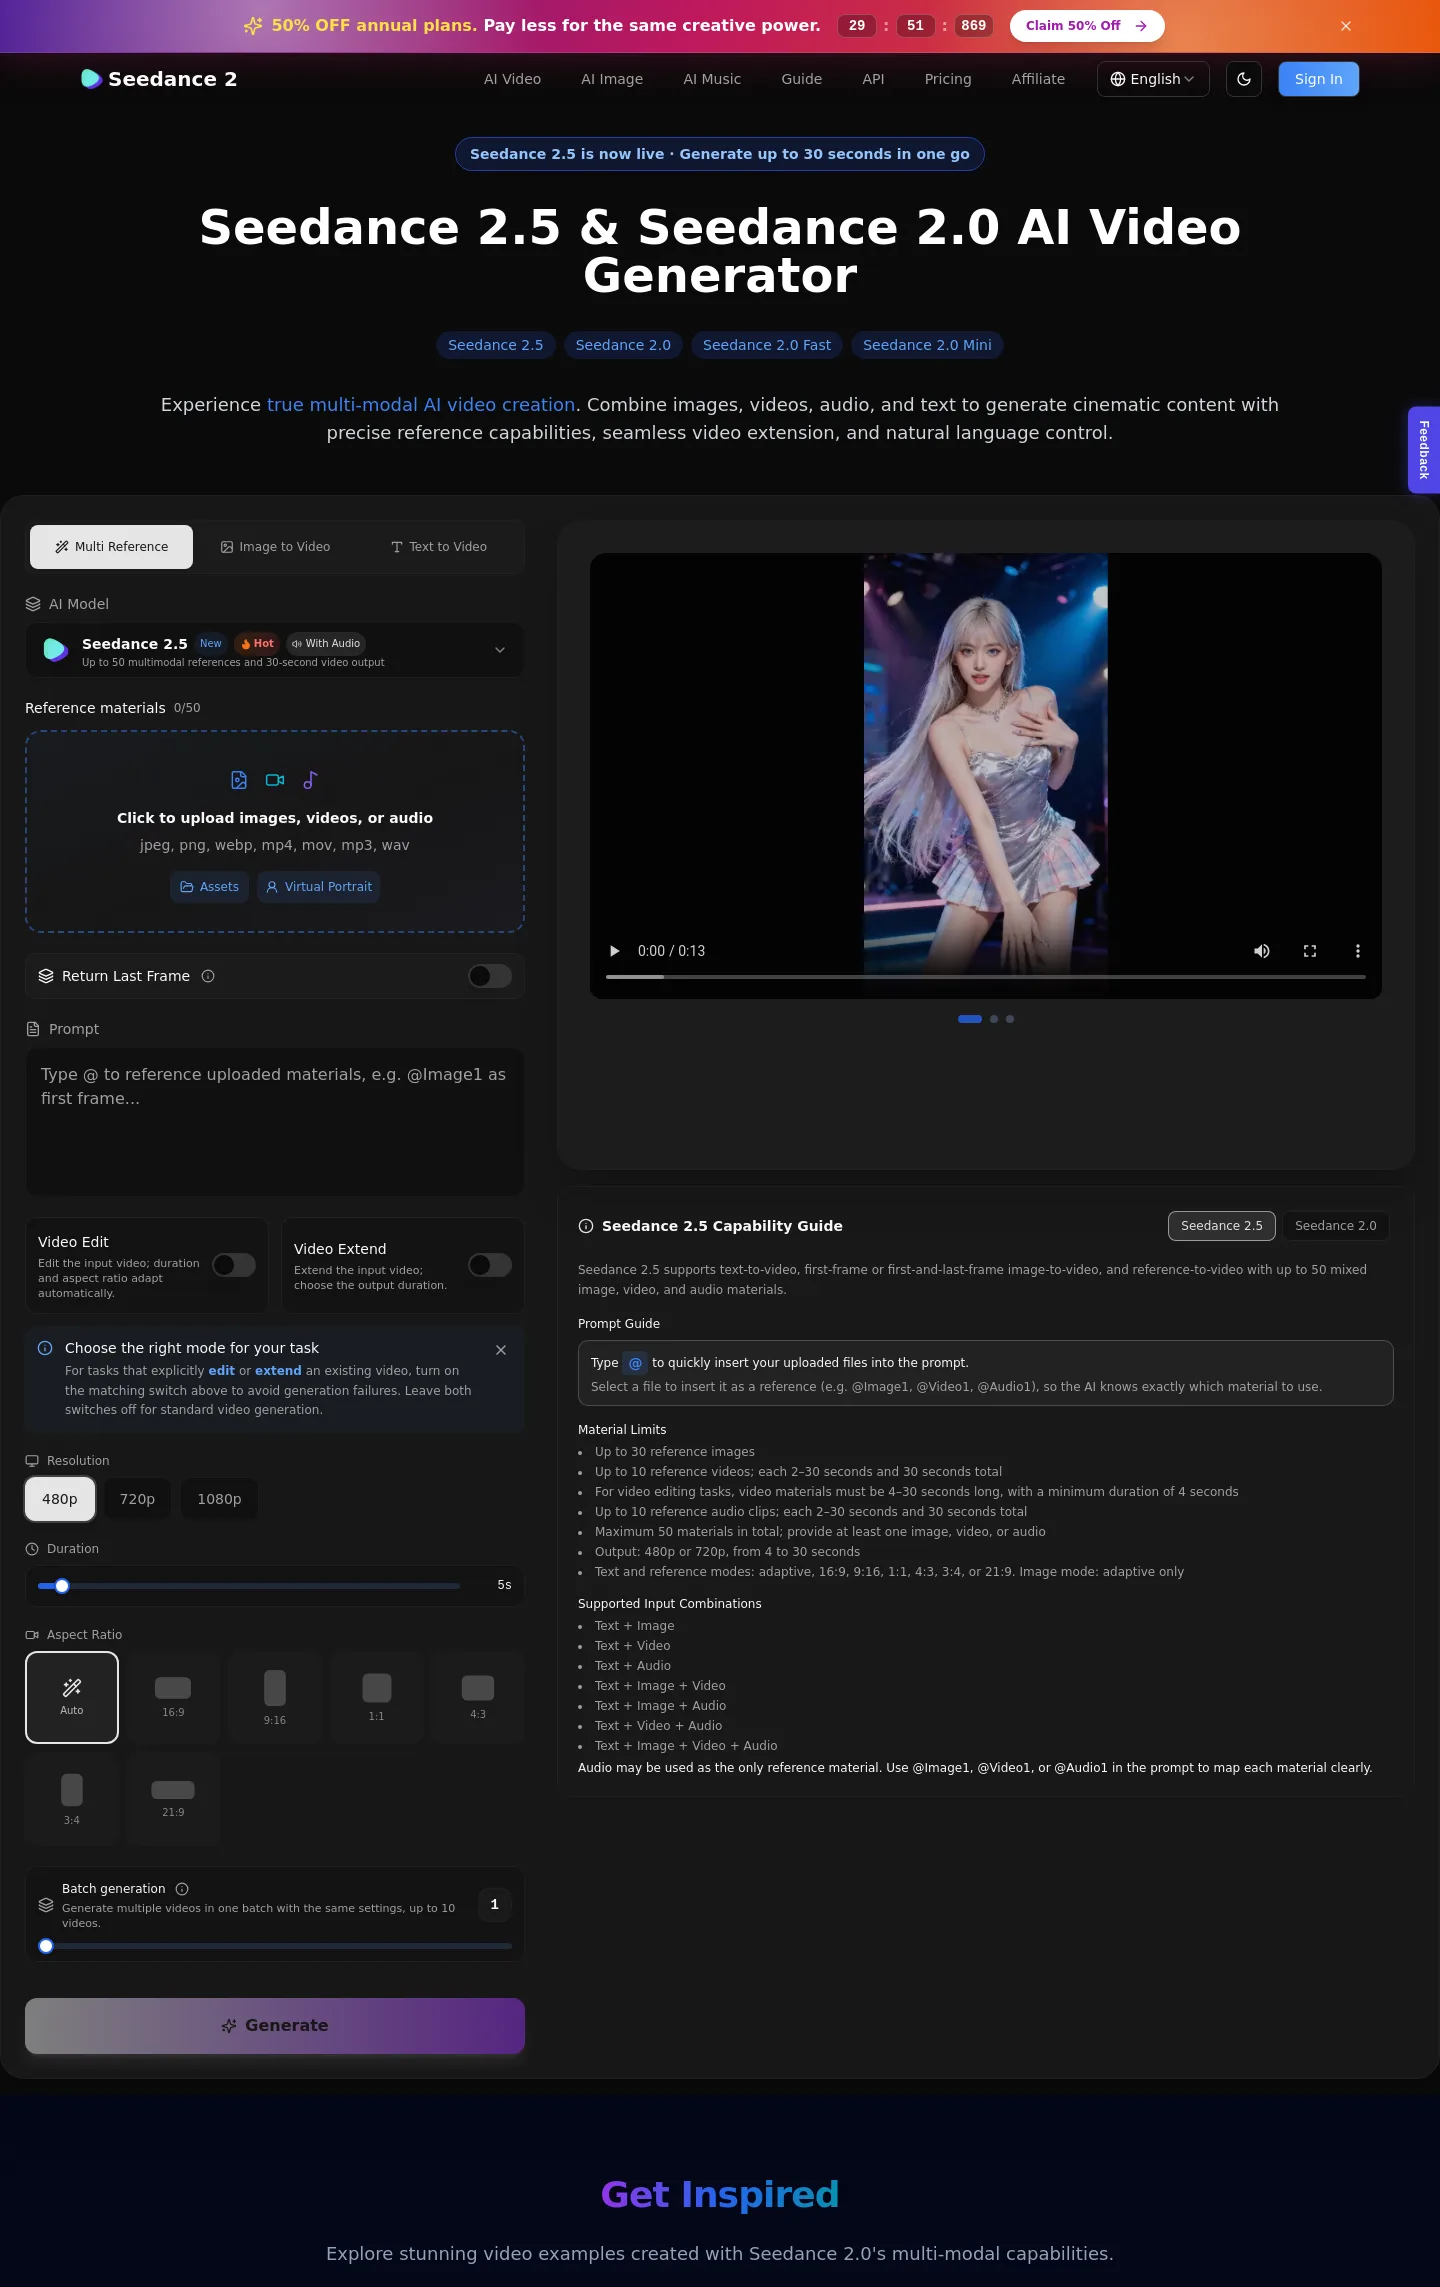Select 4:3 aspect ratio
The width and height of the screenshot is (1440, 2287).
(478, 1697)
